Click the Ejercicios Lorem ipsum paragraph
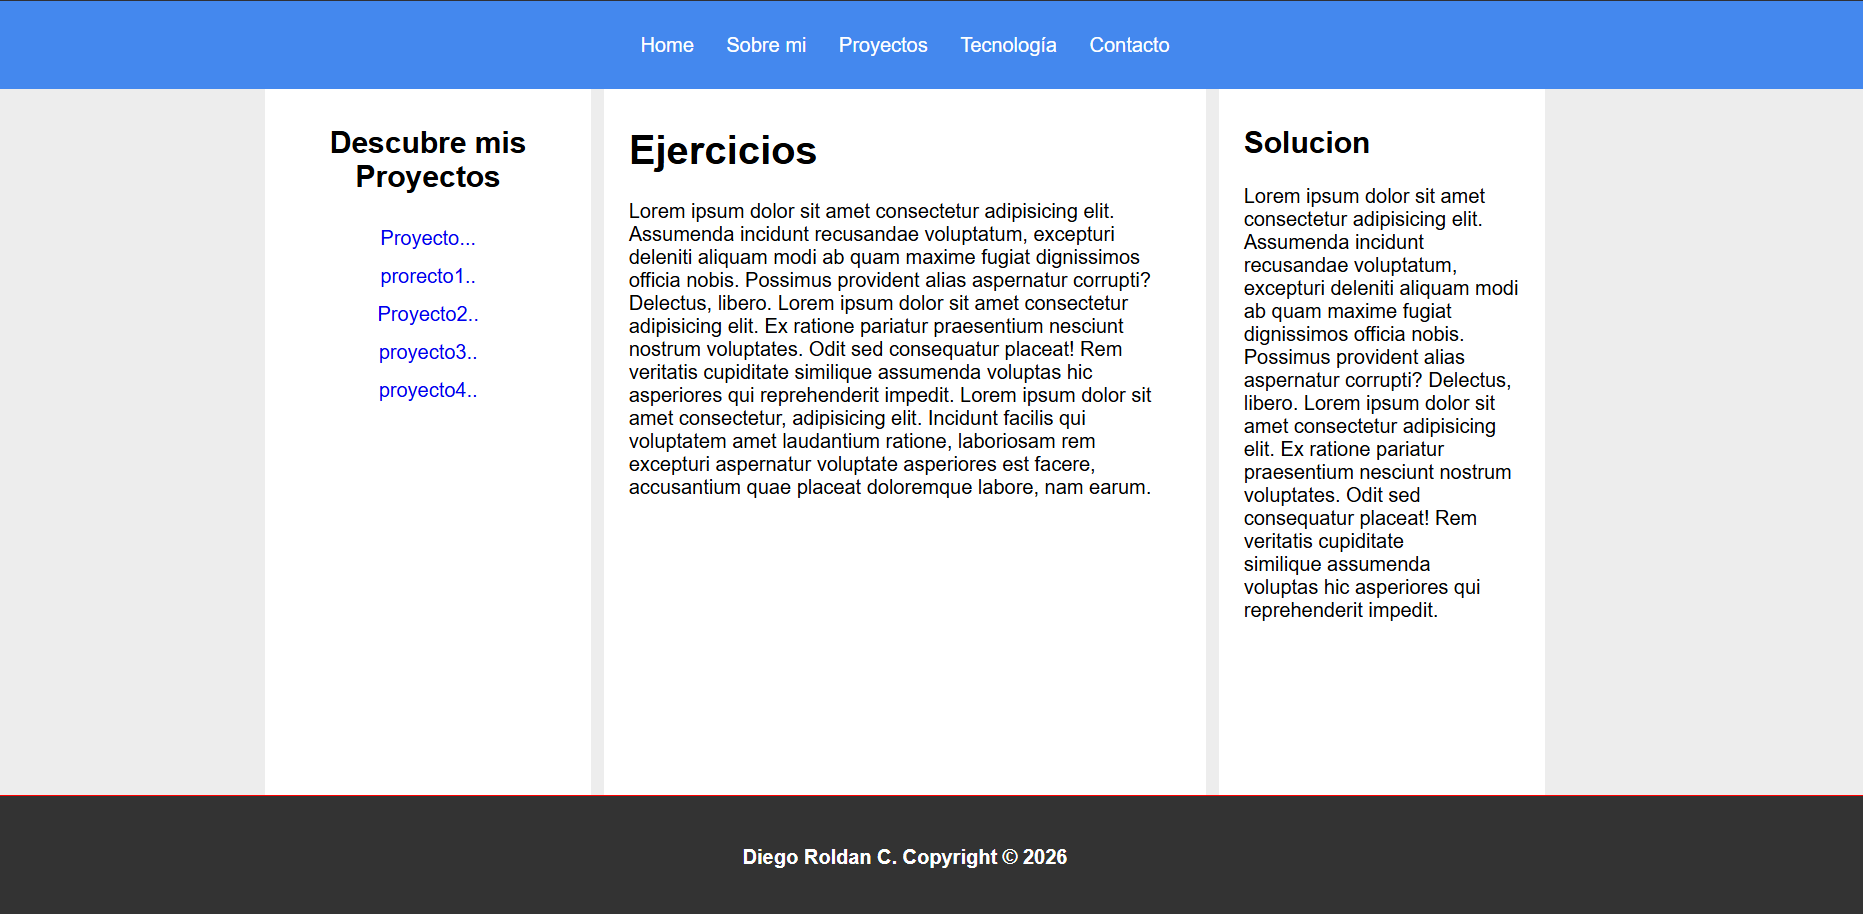The image size is (1863, 914). 890,349
